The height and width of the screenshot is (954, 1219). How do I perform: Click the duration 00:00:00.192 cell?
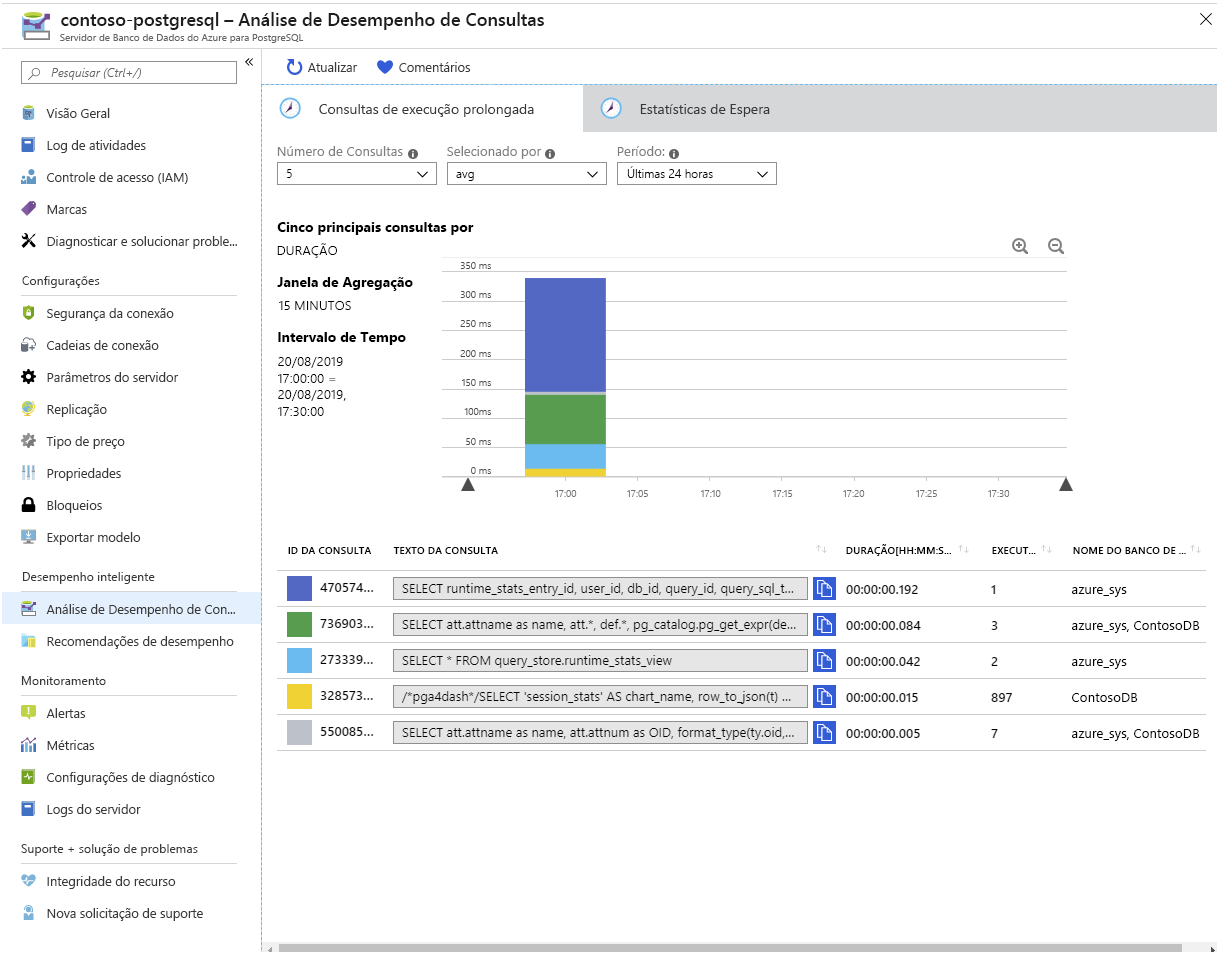coord(882,589)
